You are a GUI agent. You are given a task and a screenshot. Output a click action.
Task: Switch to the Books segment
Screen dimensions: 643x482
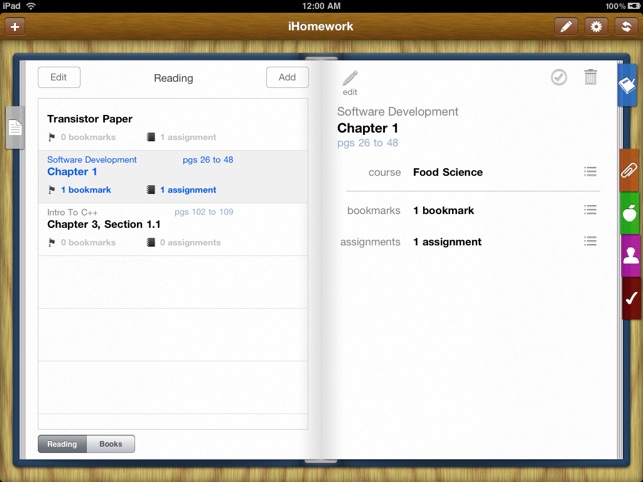pyautogui.click(x=111, y=444)
